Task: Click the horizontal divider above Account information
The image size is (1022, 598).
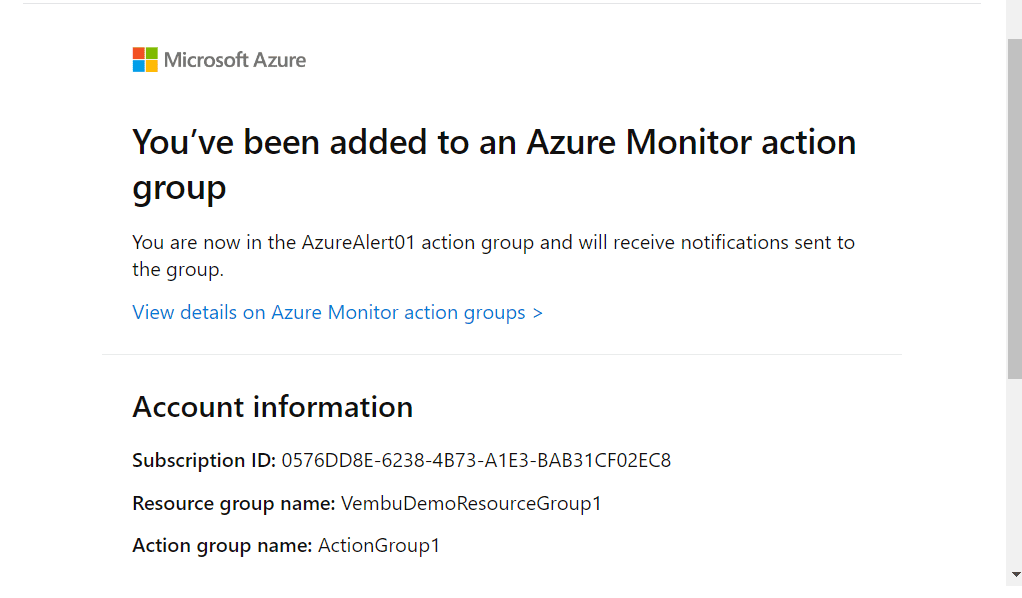Action: click(x=502, y=355)
